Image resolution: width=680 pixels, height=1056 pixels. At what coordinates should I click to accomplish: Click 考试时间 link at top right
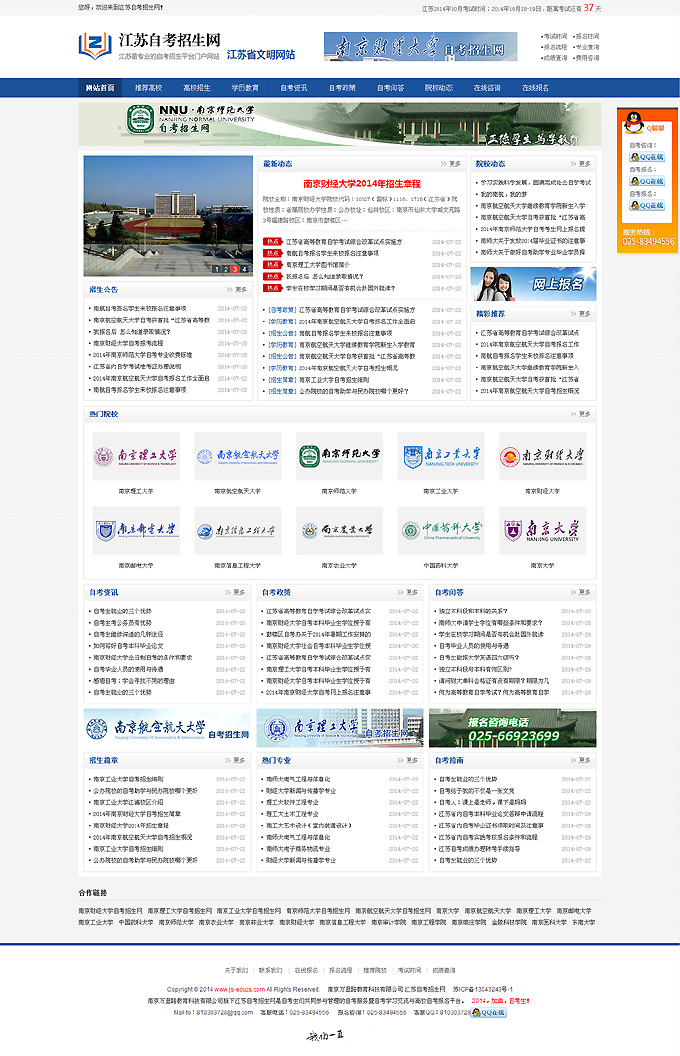(555, 36)
